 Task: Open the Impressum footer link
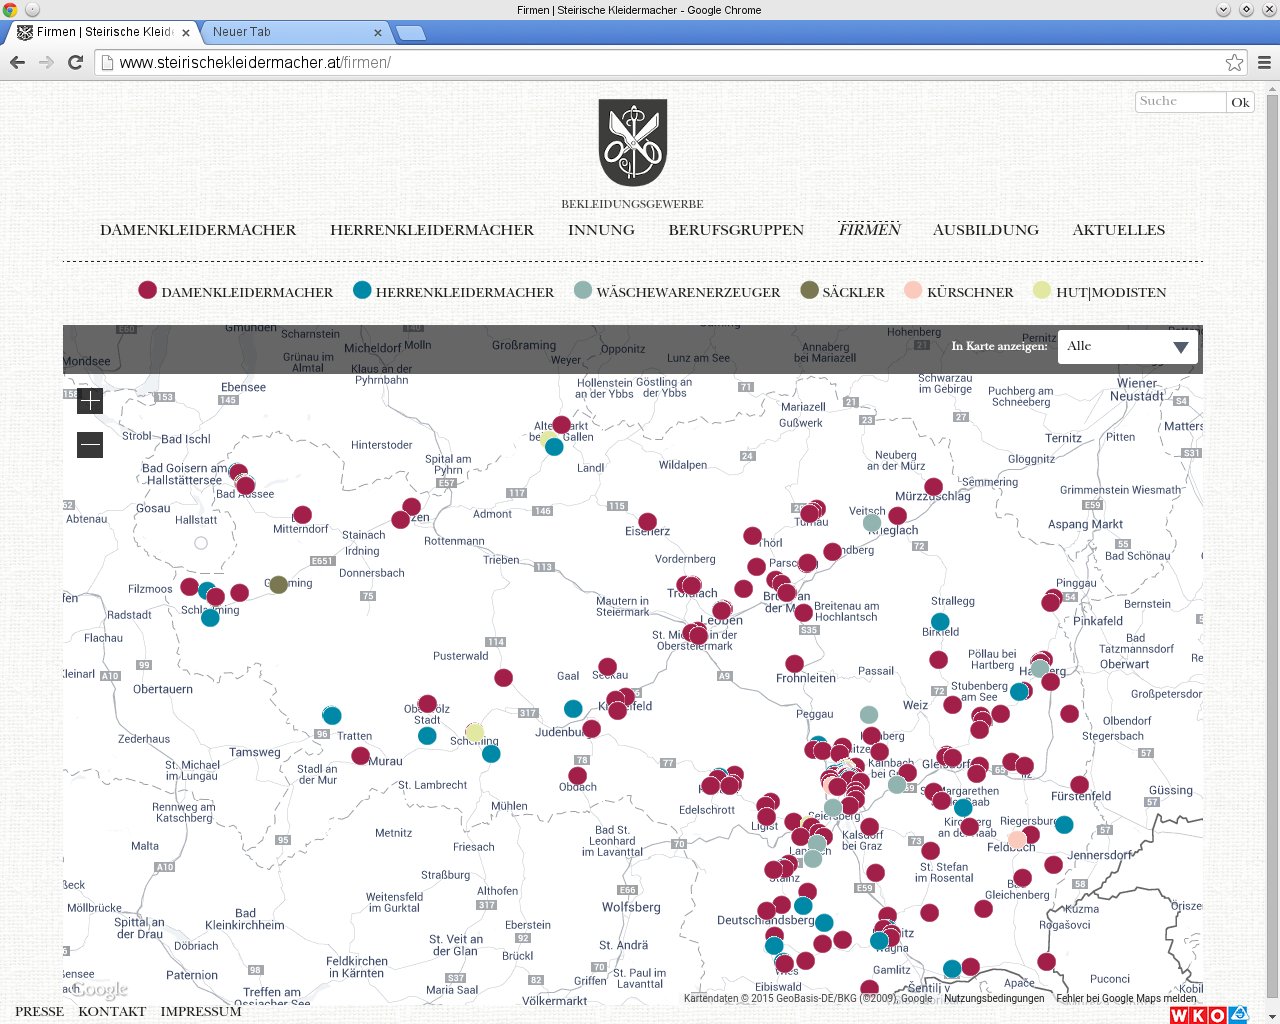201,1011
